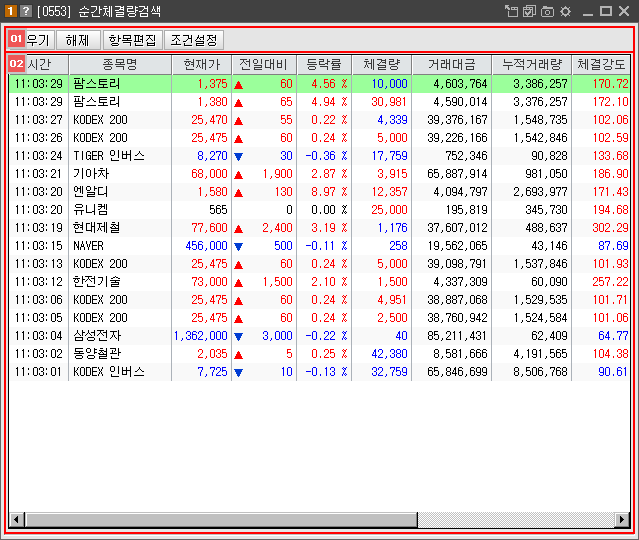Open 조건설정 condition settings button
Viewport: 639px width, 540px height.
pyautogui.click(x=194, y=40)
